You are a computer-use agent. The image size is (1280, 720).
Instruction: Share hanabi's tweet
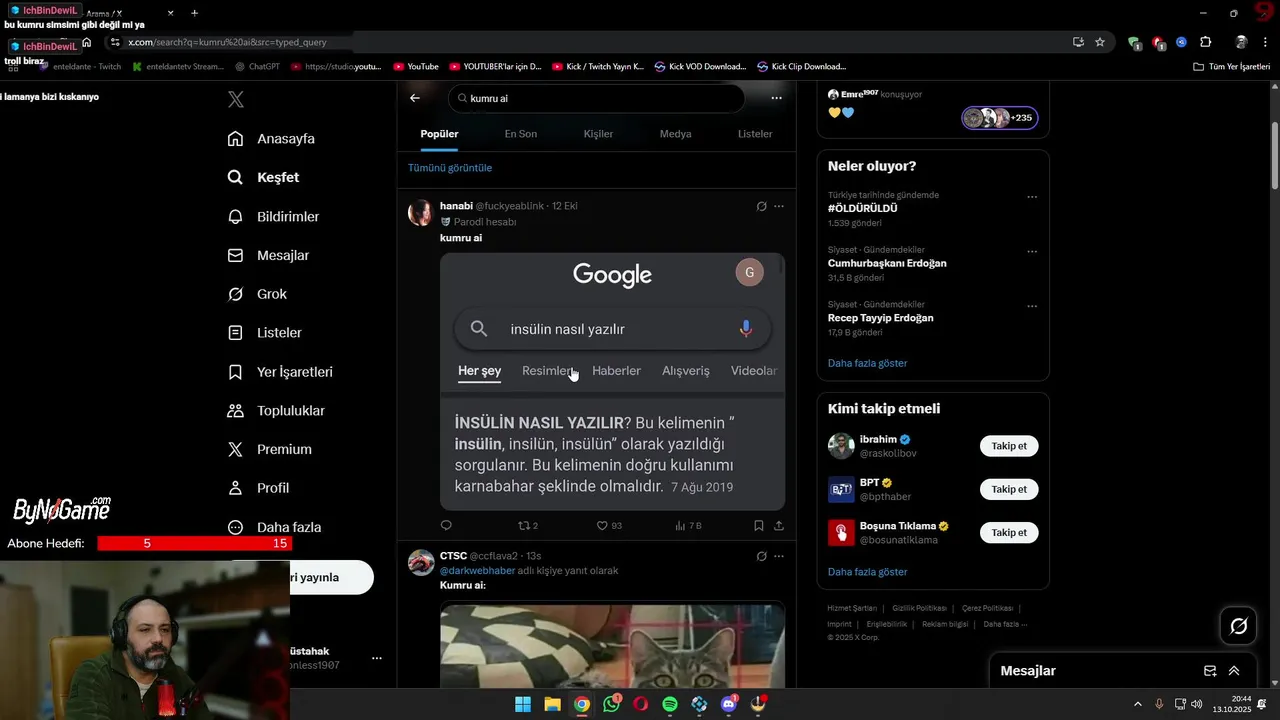[x=779, y=525]
